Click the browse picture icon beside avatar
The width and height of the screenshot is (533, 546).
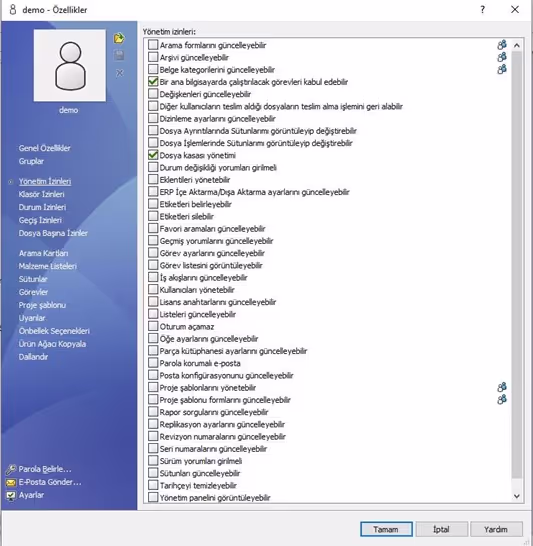coord(119,38)
